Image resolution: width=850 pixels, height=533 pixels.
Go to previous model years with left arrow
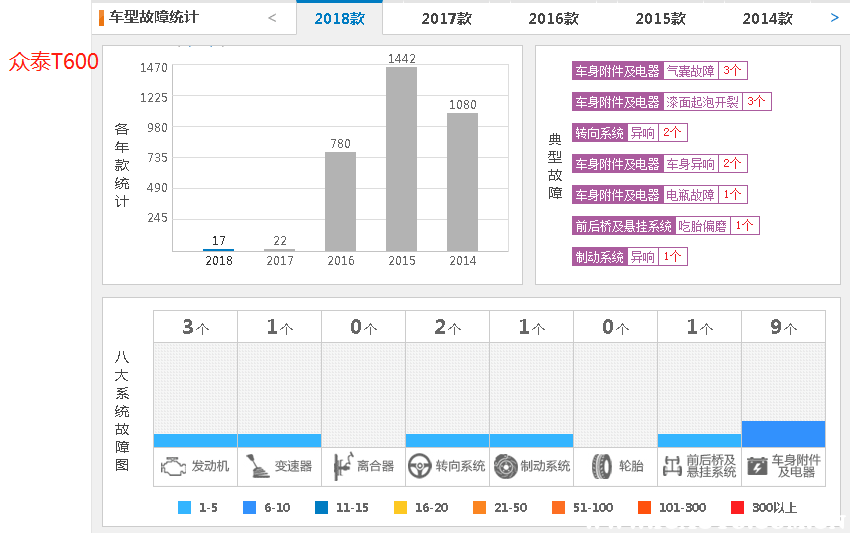(x=272, y=18)
